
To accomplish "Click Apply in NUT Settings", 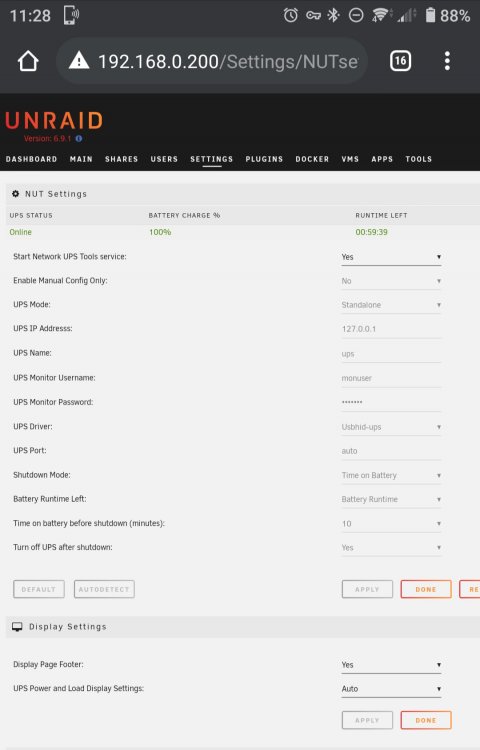I will 367,589.
